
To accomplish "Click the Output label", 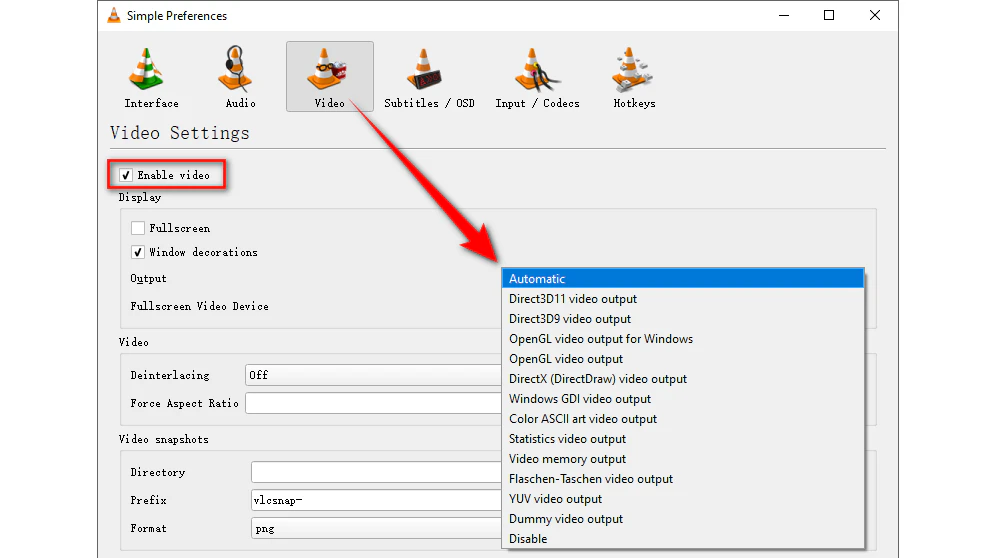I will 148,279.
